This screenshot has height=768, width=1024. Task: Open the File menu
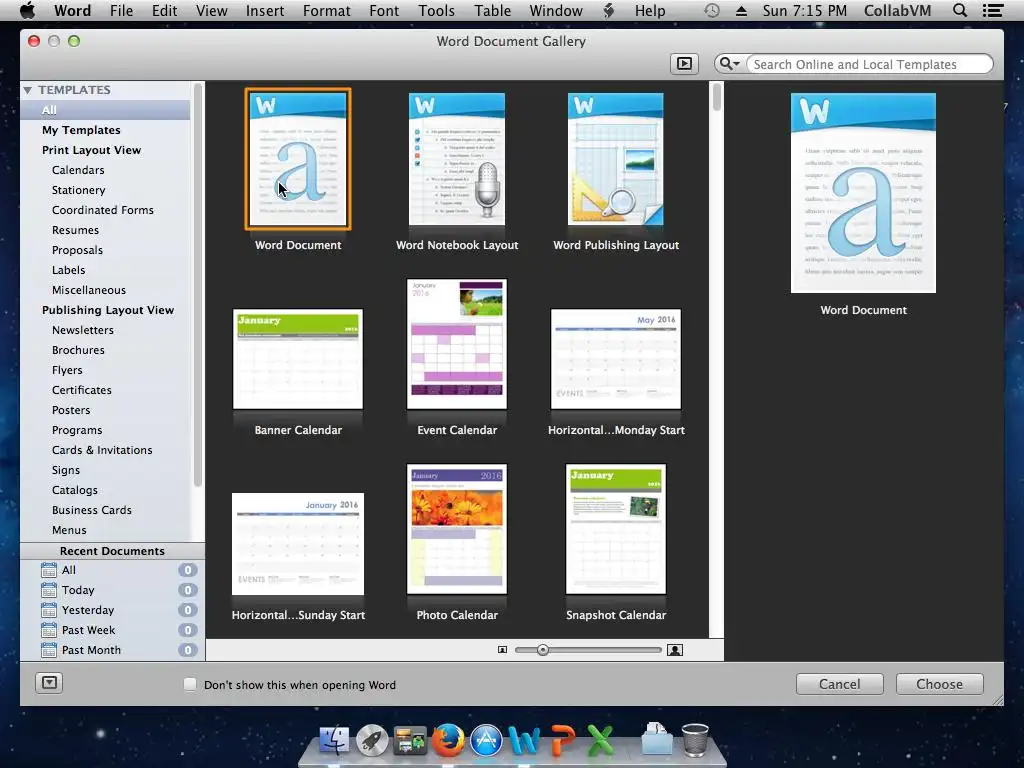(121, 10)
